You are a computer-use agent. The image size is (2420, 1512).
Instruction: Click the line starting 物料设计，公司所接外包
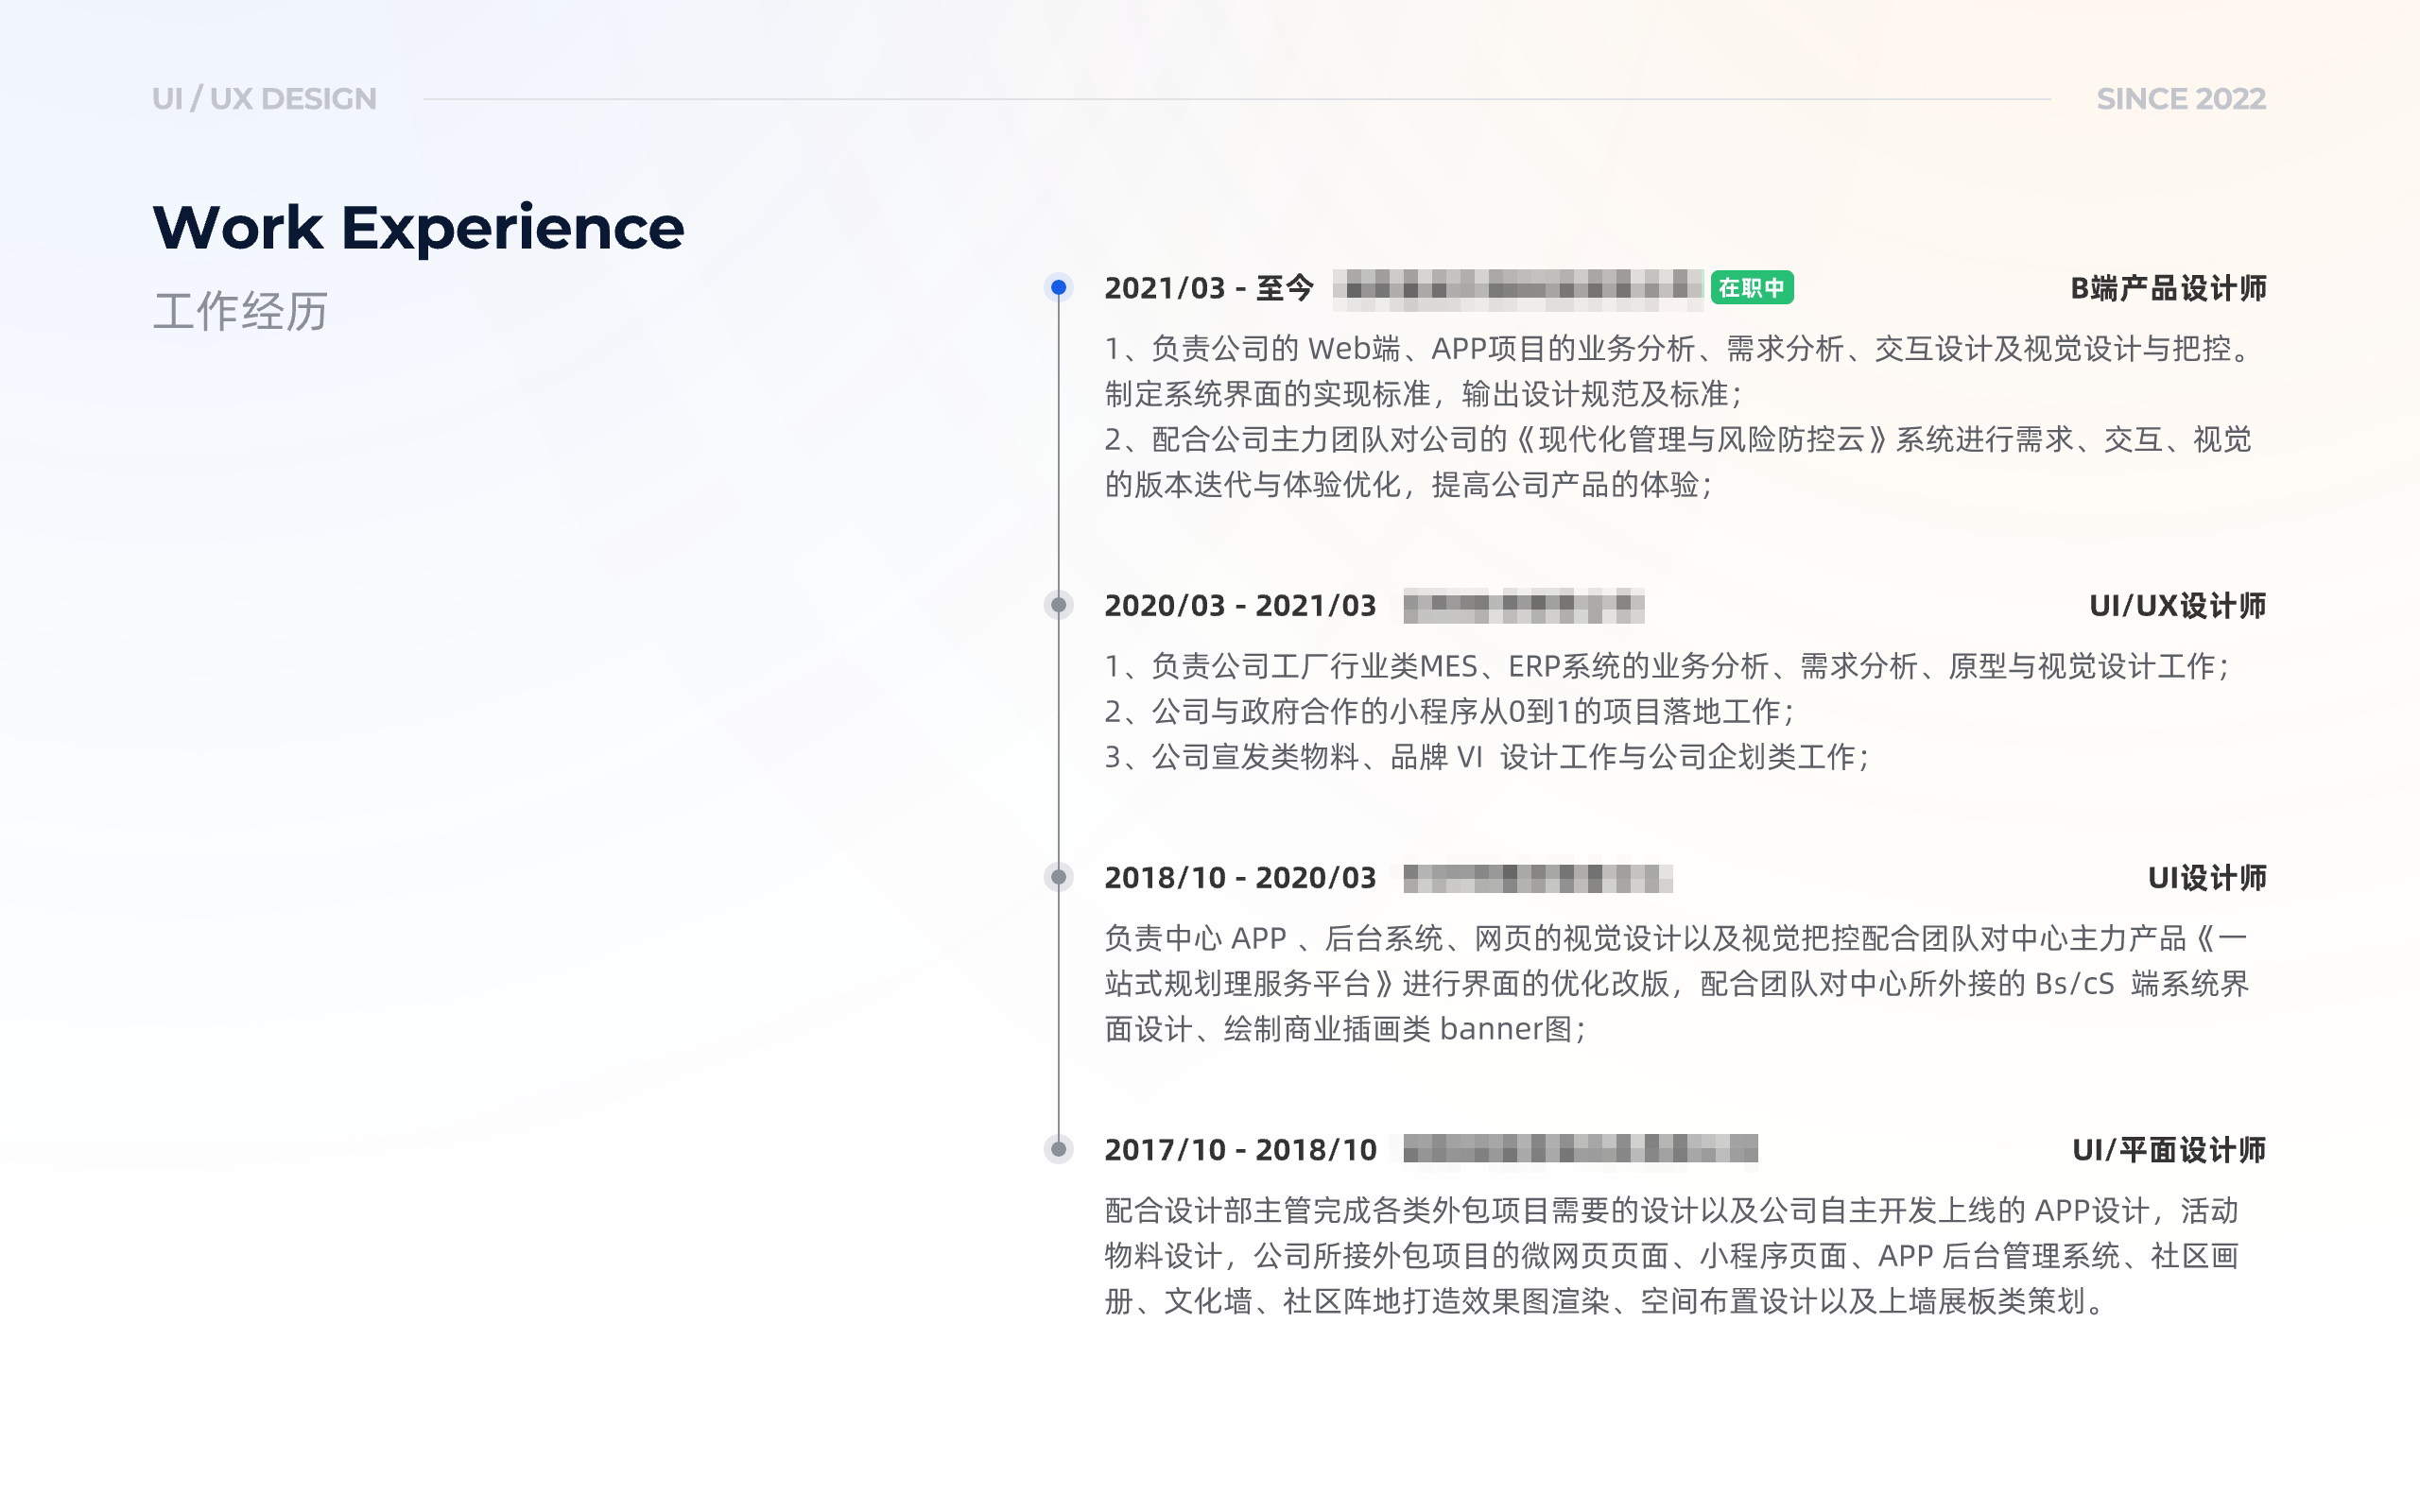pos(1671,1255)
